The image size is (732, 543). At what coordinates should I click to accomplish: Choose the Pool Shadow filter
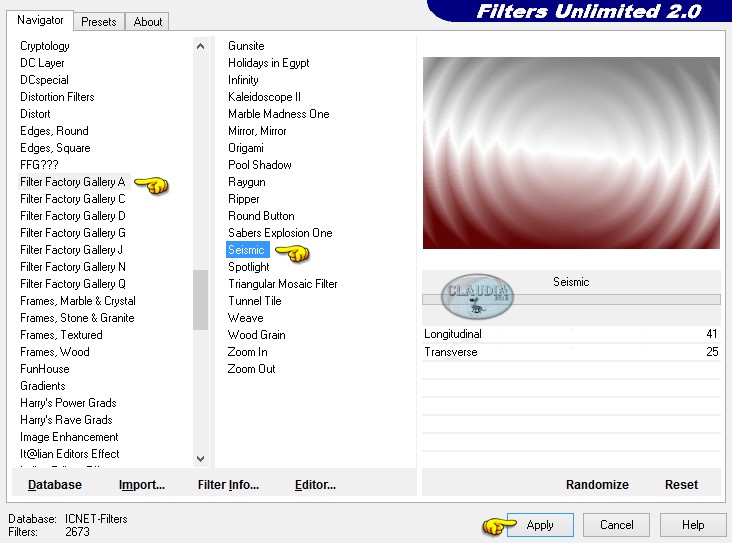[260, 165]
